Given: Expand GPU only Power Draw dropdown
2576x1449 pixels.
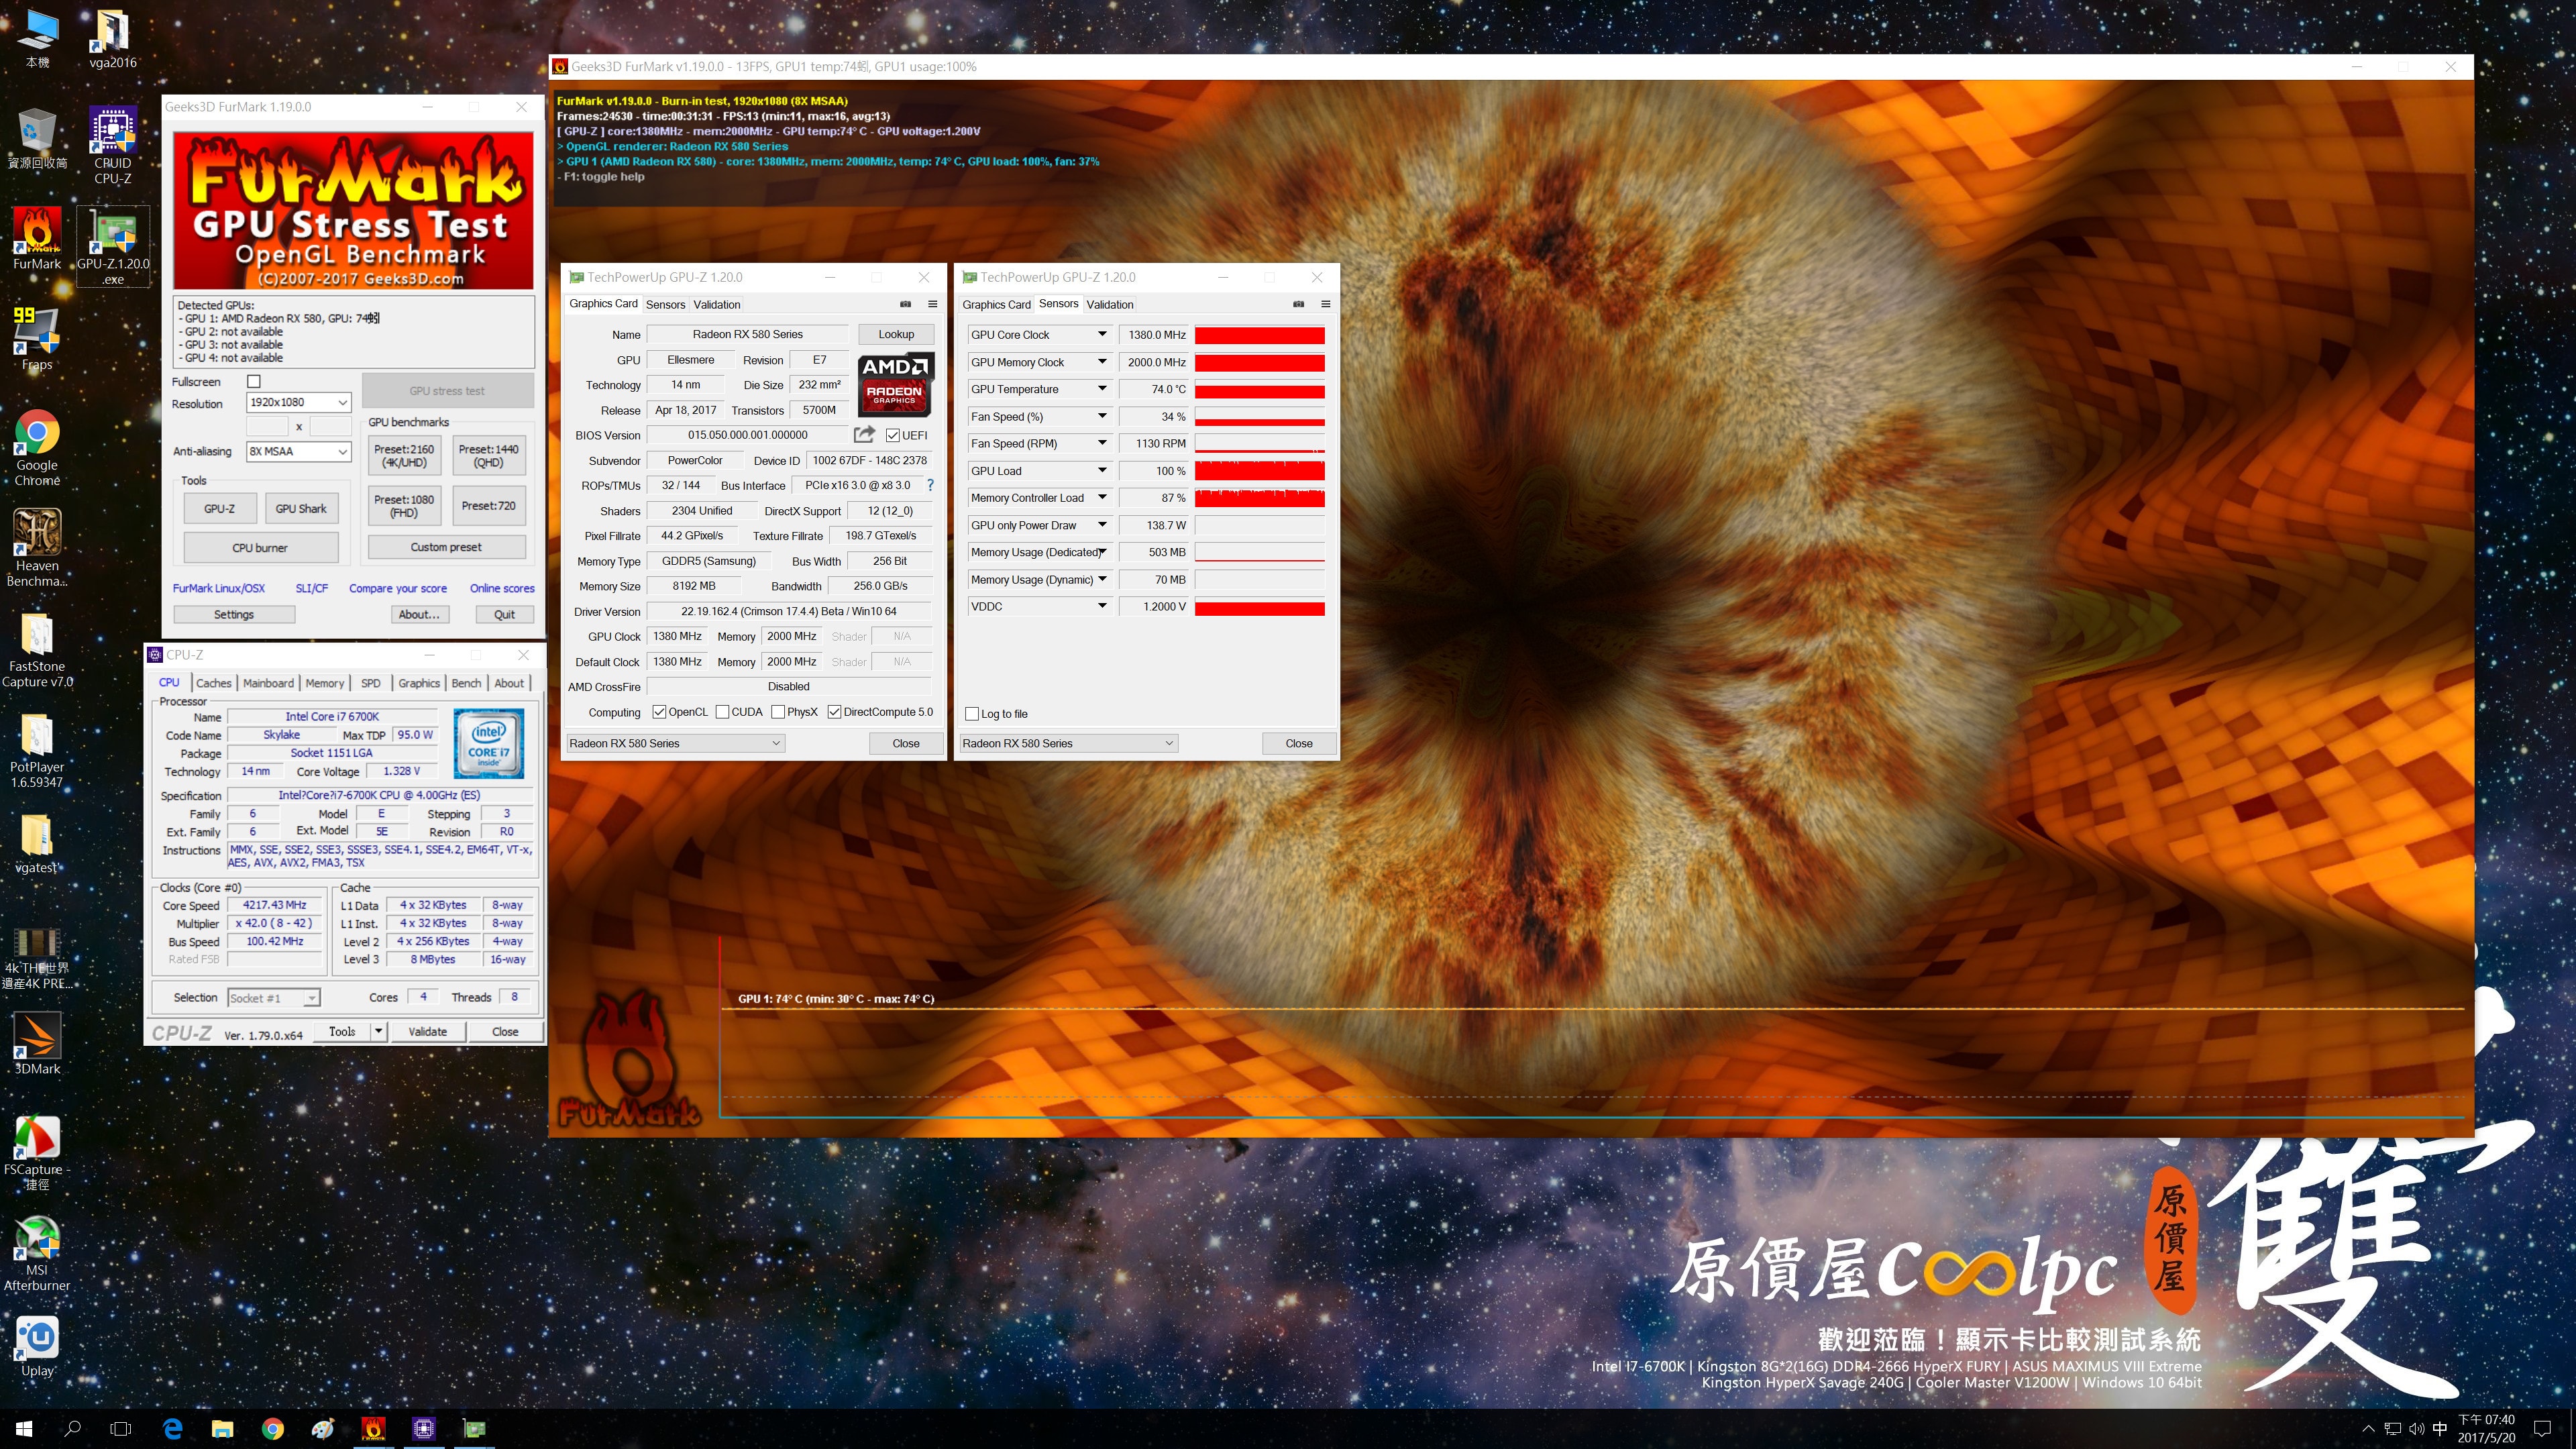Looking at the screenshot, I should click(1102, 525).
